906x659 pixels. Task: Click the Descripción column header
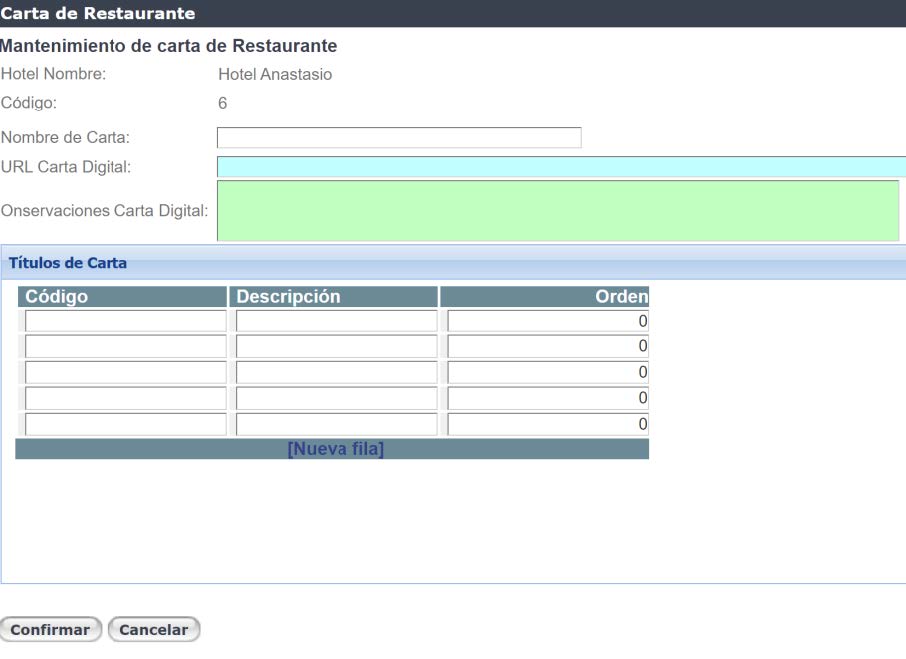(290, 297)
